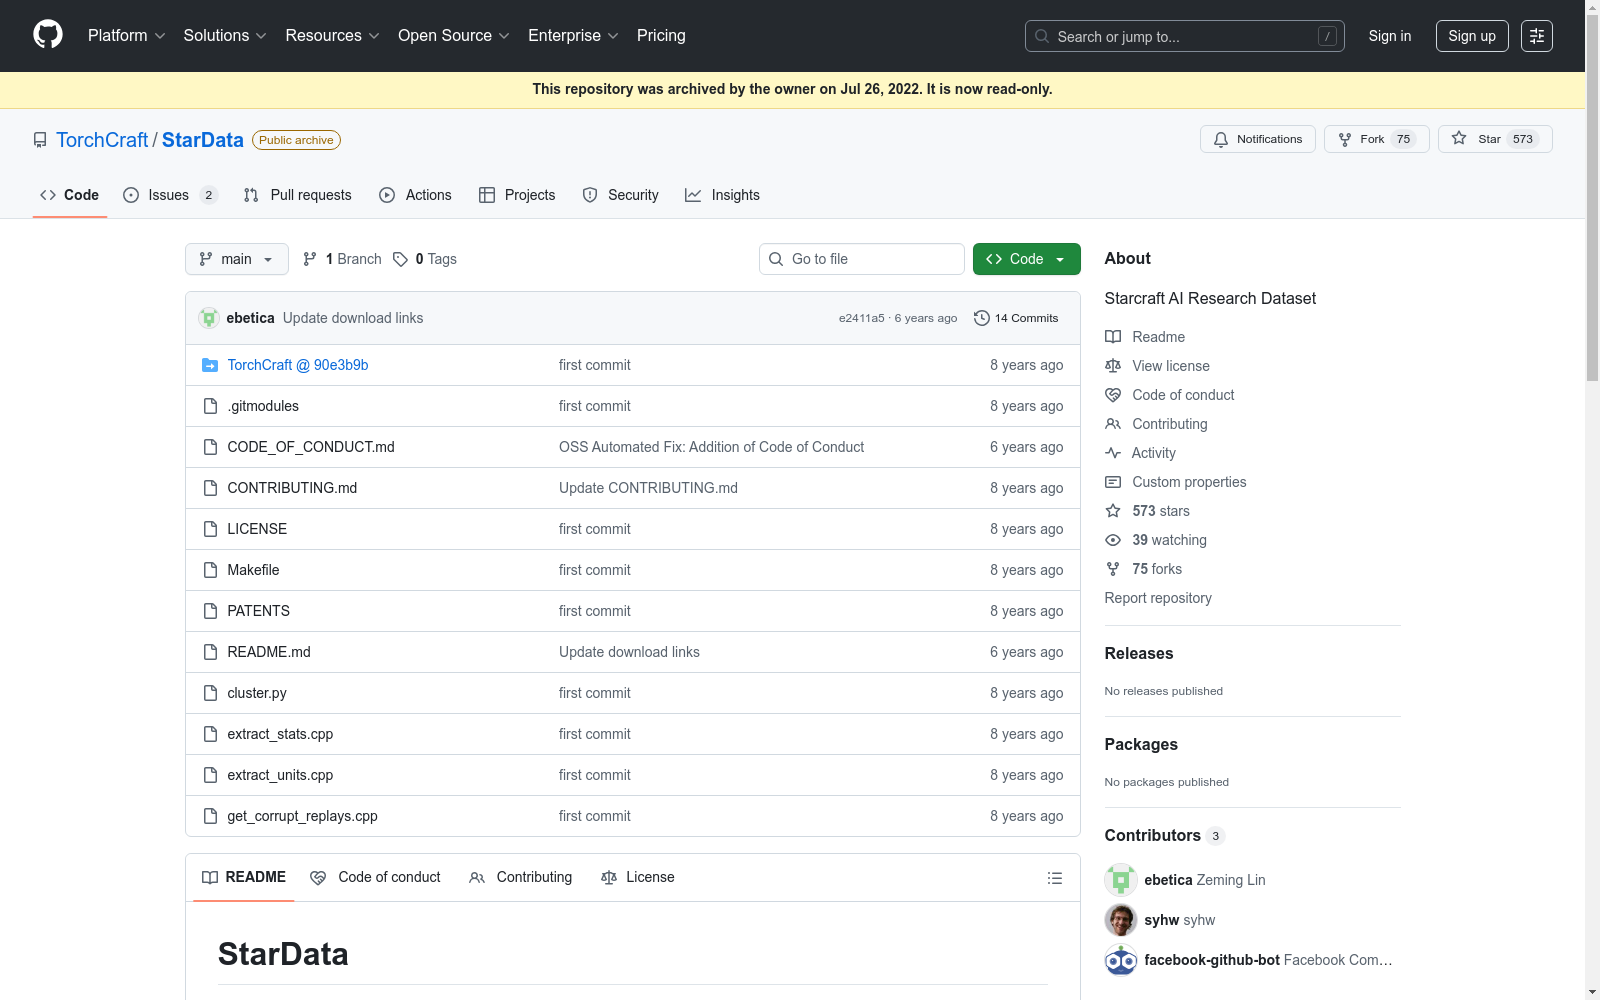
Task: Open README.md file
Action: (x=269, y=652)
